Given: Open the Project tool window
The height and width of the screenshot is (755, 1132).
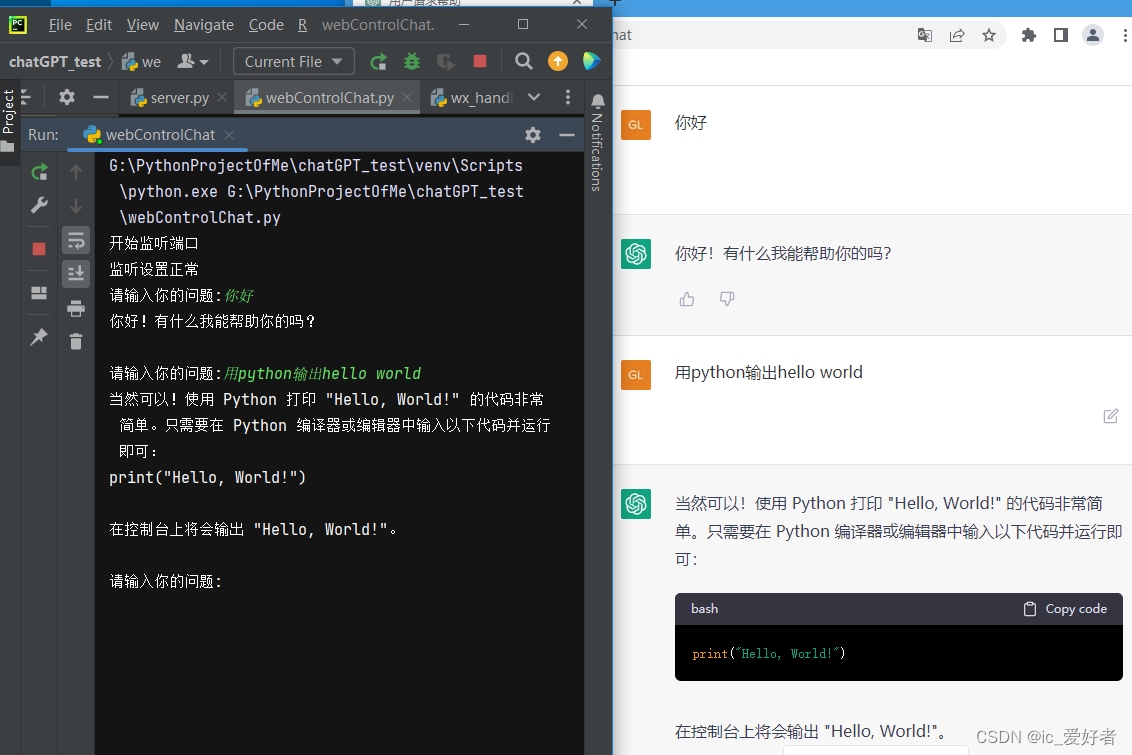Looking at the screenshot, I should (9, 120).
